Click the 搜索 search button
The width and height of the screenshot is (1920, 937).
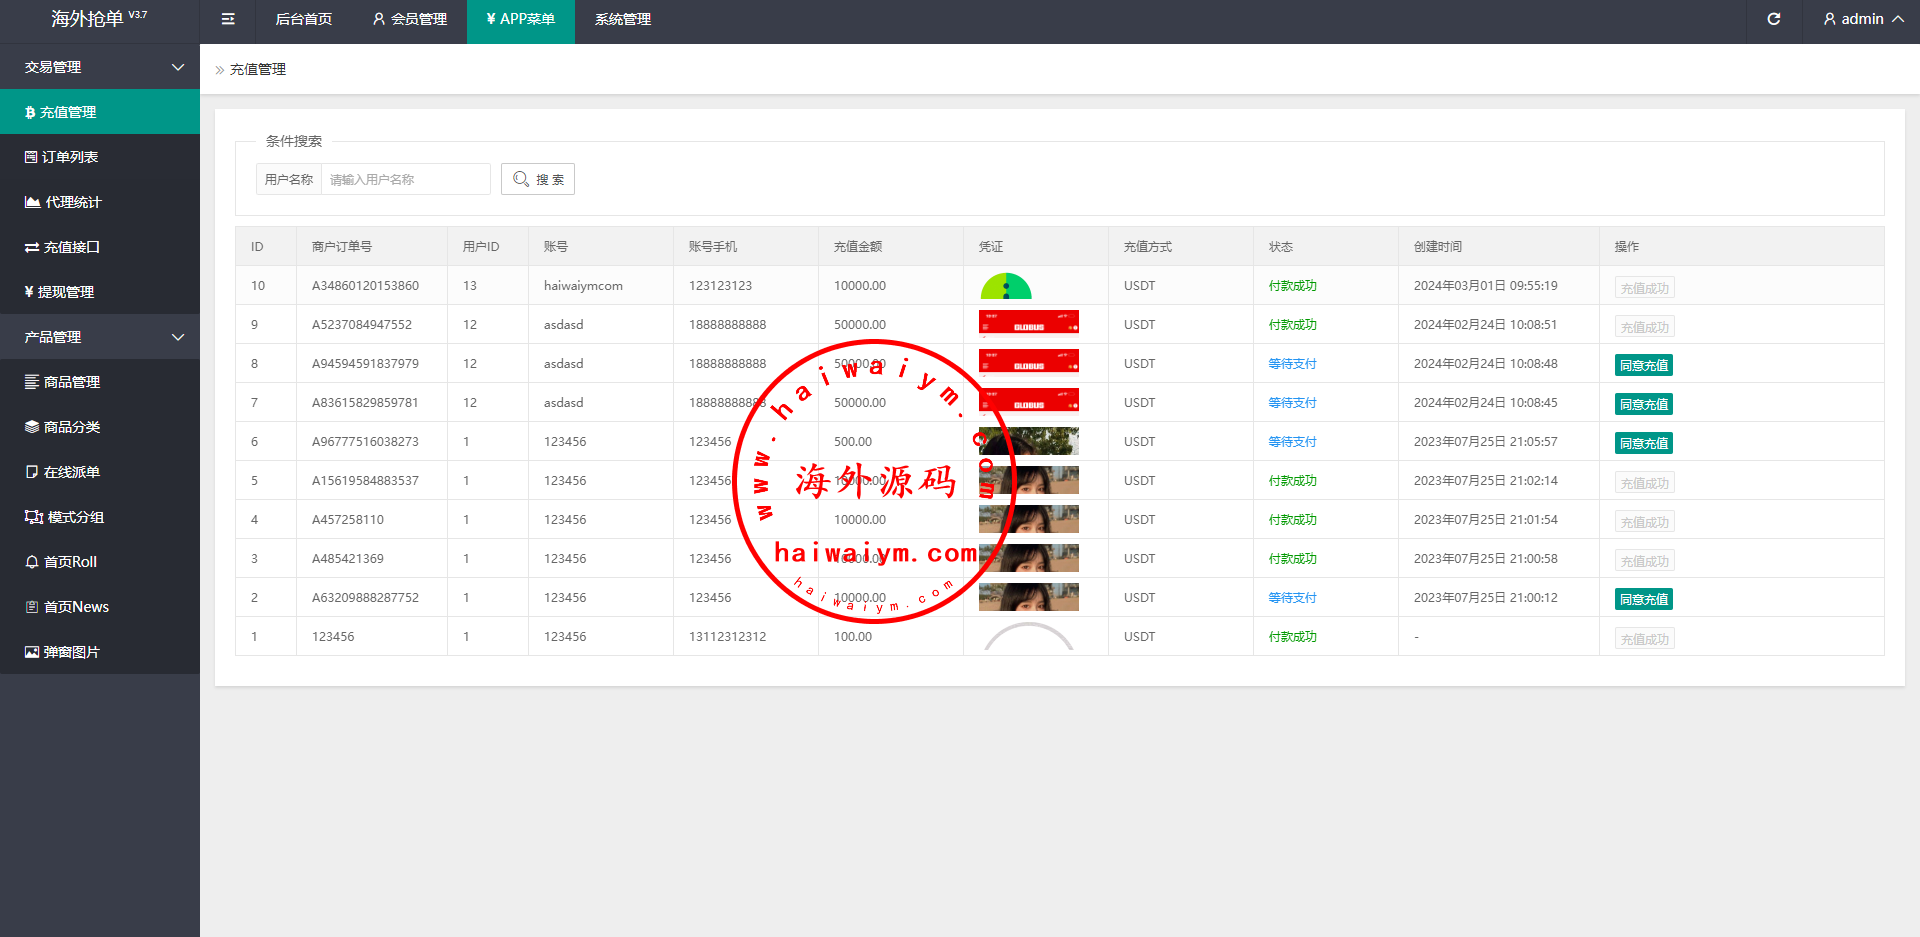point(538,179)
